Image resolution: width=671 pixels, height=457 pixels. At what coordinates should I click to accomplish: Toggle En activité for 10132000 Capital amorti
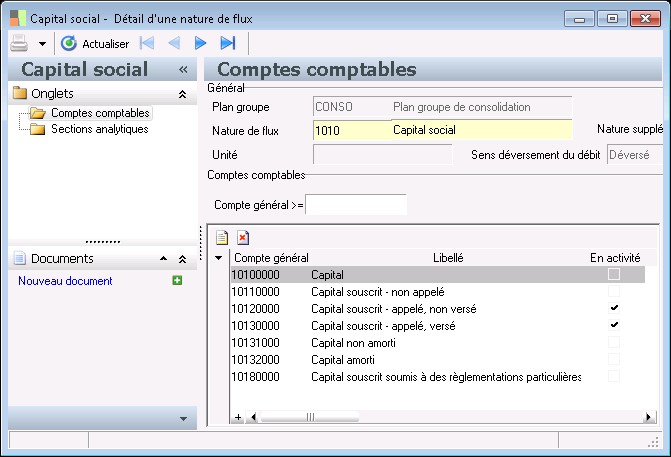614,359
